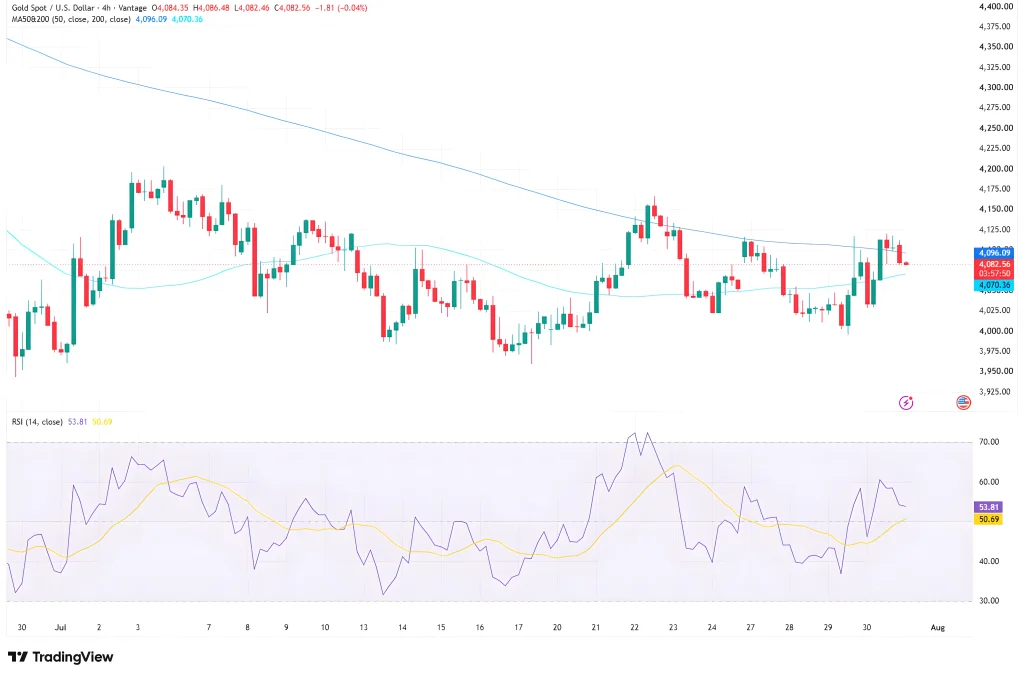Click the 4,000.00 price axis label
Screen dimensions: 1024x677
(x=995, y=331)
